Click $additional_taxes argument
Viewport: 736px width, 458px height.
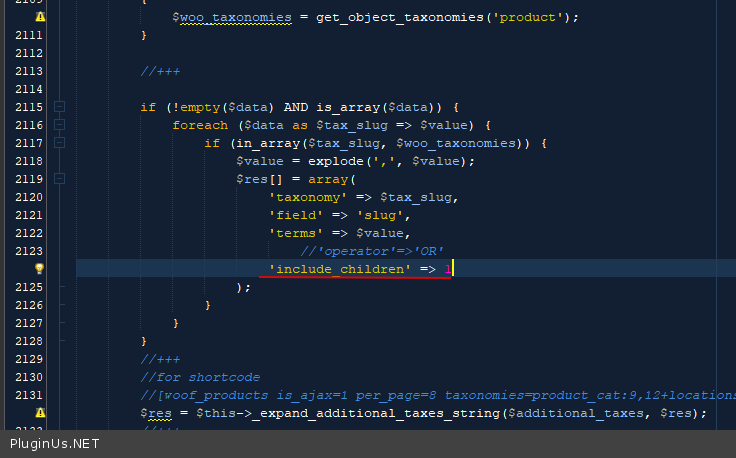tap(576, 413)
